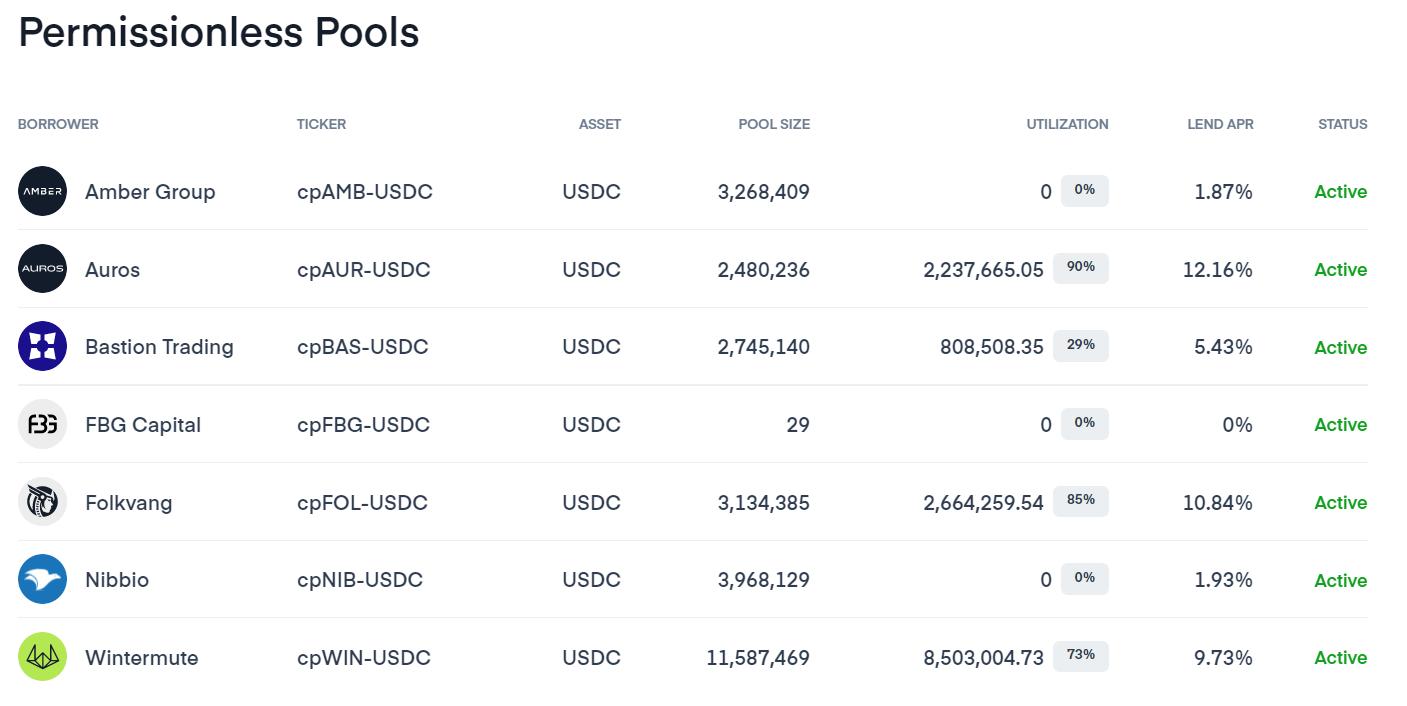
Task: Select the Nibbio pool row
Action: (x=700, y=579)
